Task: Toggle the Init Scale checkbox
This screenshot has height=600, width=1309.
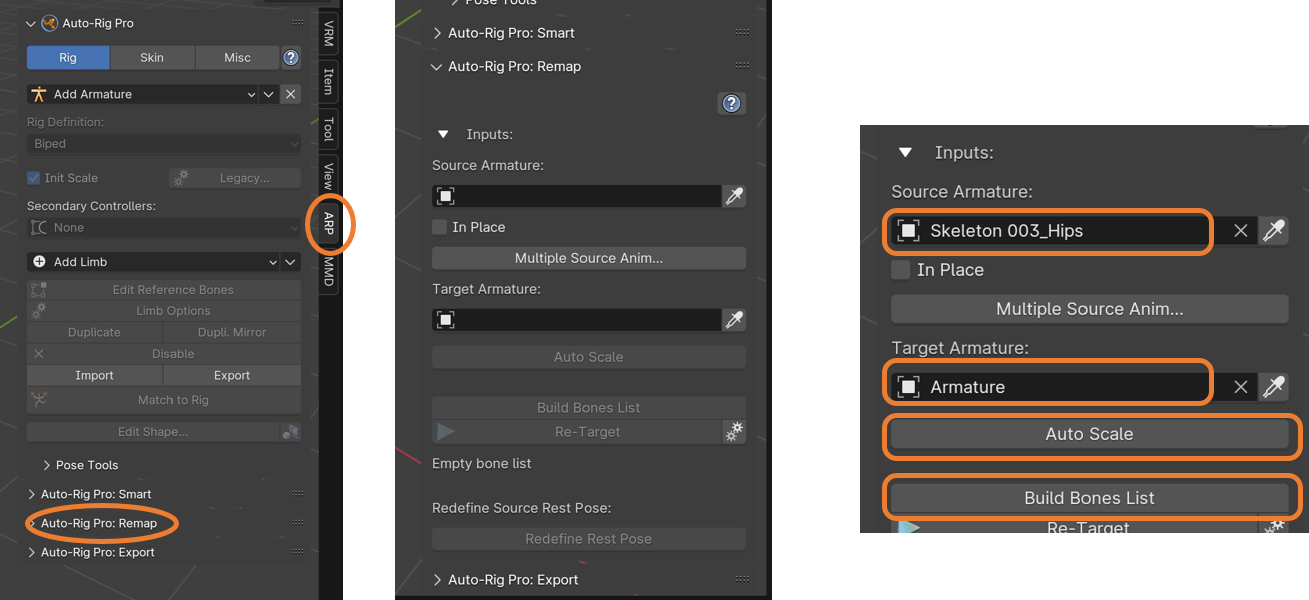Action: pos(34,178)
